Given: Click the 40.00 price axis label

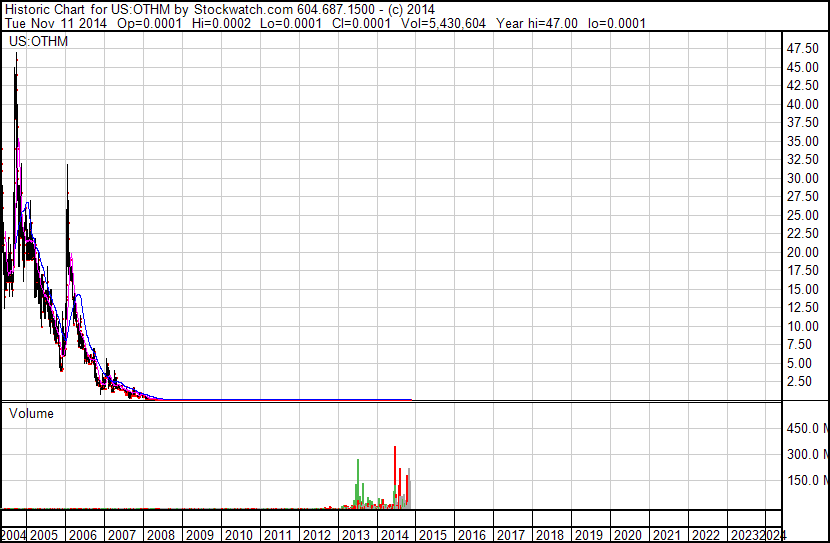Looking at the screenshot, I should tap(803, 104).
